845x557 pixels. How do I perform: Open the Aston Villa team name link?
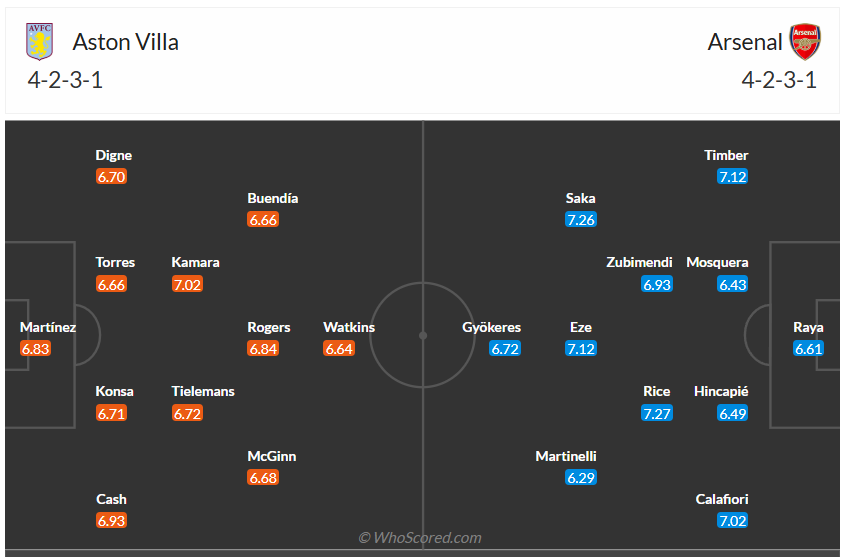pyautogui.click(x=126, y=42)
